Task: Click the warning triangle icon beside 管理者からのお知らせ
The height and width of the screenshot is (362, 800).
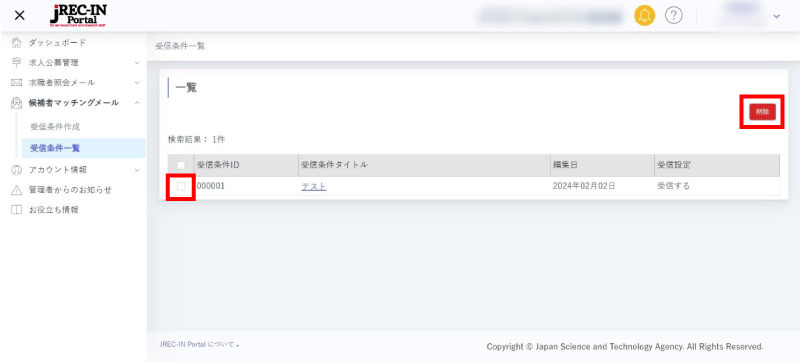Action: pos(16,190)
